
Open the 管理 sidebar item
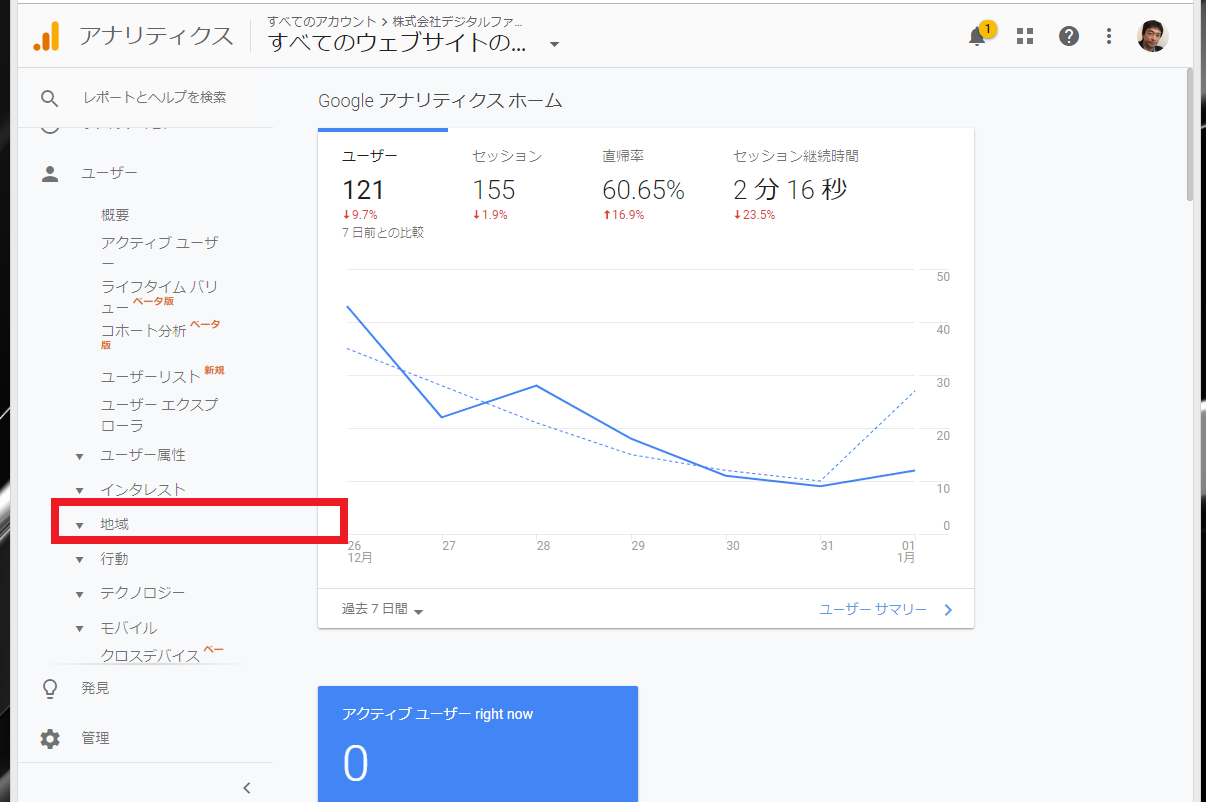click(x=95, y=739)
